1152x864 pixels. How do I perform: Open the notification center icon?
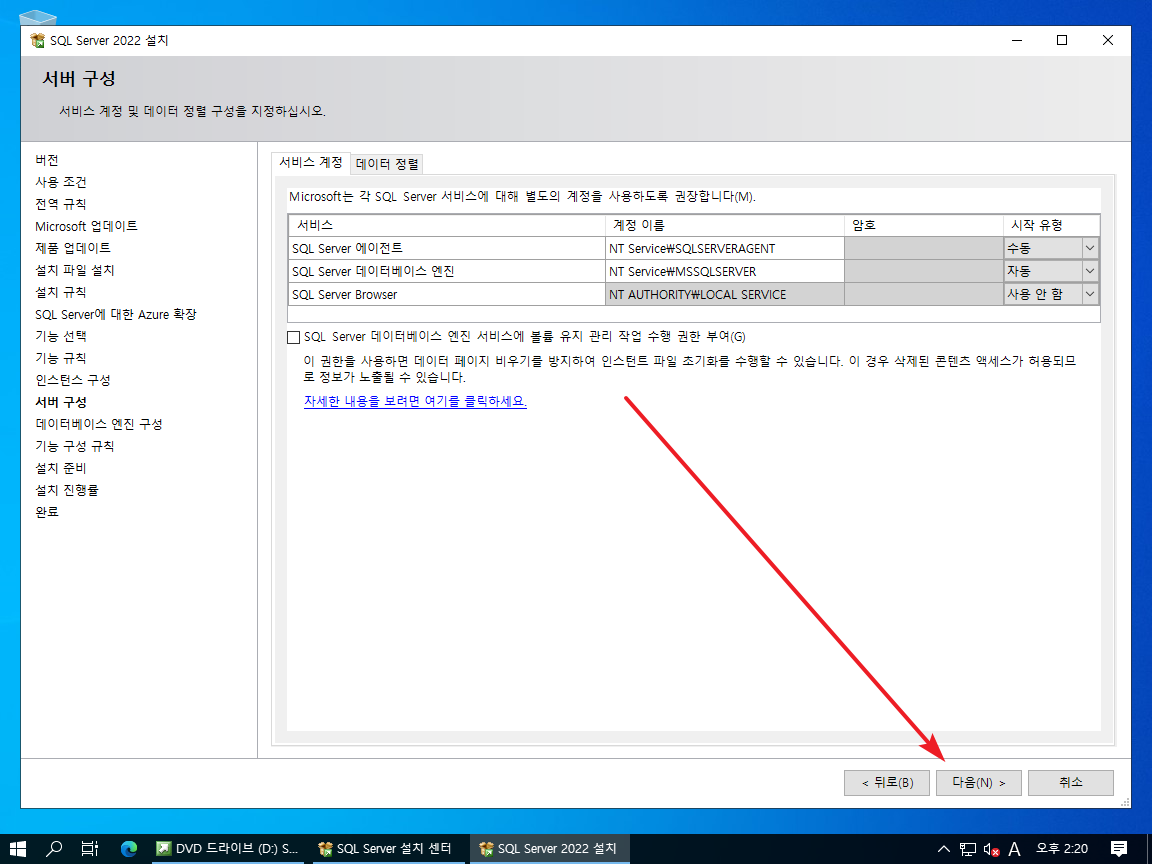tap(1119, 848)
